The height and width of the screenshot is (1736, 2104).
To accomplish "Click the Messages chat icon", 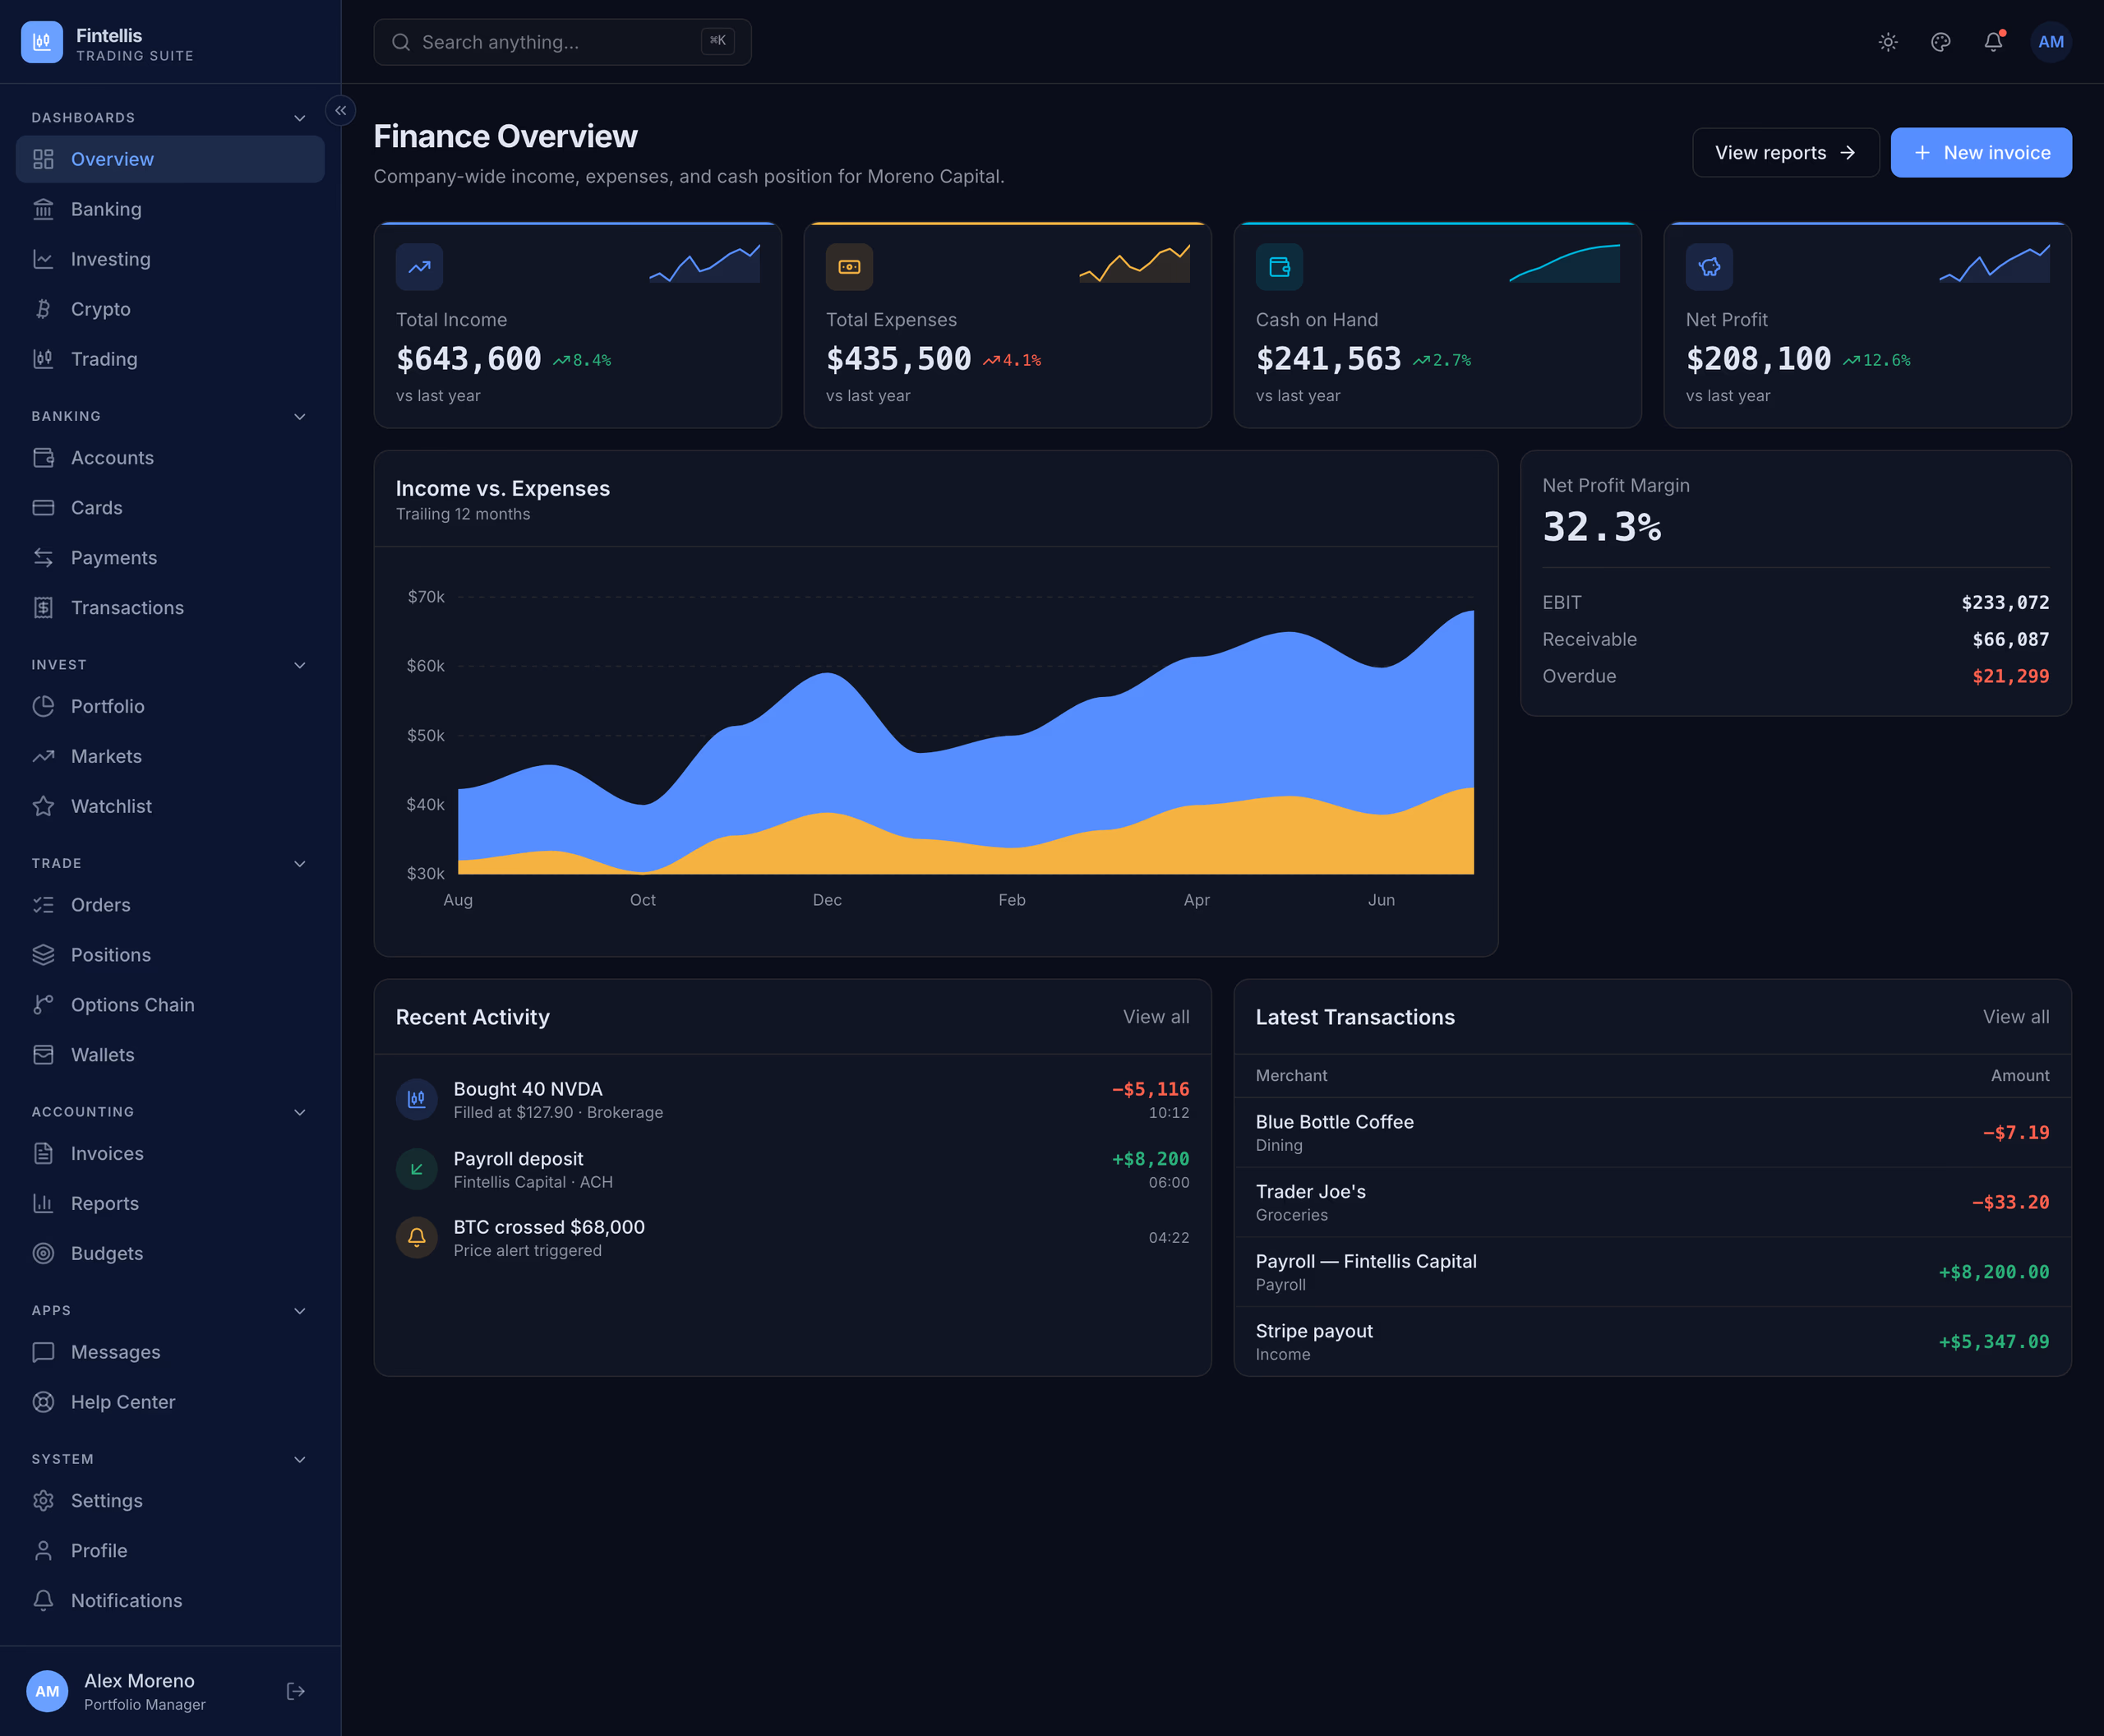I will [x=43, y=1352].
